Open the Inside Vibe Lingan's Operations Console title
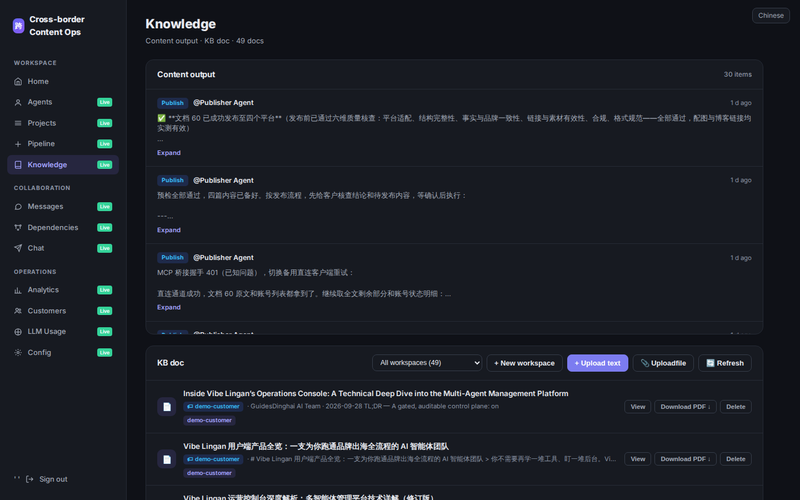Viewport: 800px width, 500px height. (x=376, y=393)
